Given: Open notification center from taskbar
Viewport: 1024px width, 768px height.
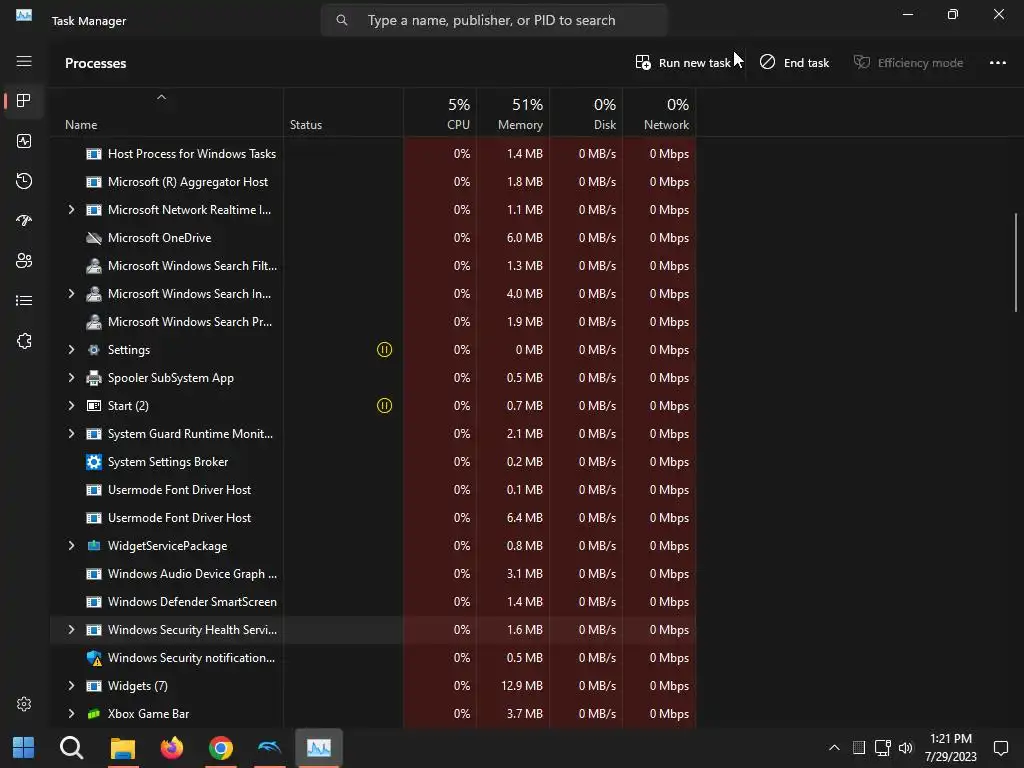Looking at the screenshot, I should (x=1000, y=748).
